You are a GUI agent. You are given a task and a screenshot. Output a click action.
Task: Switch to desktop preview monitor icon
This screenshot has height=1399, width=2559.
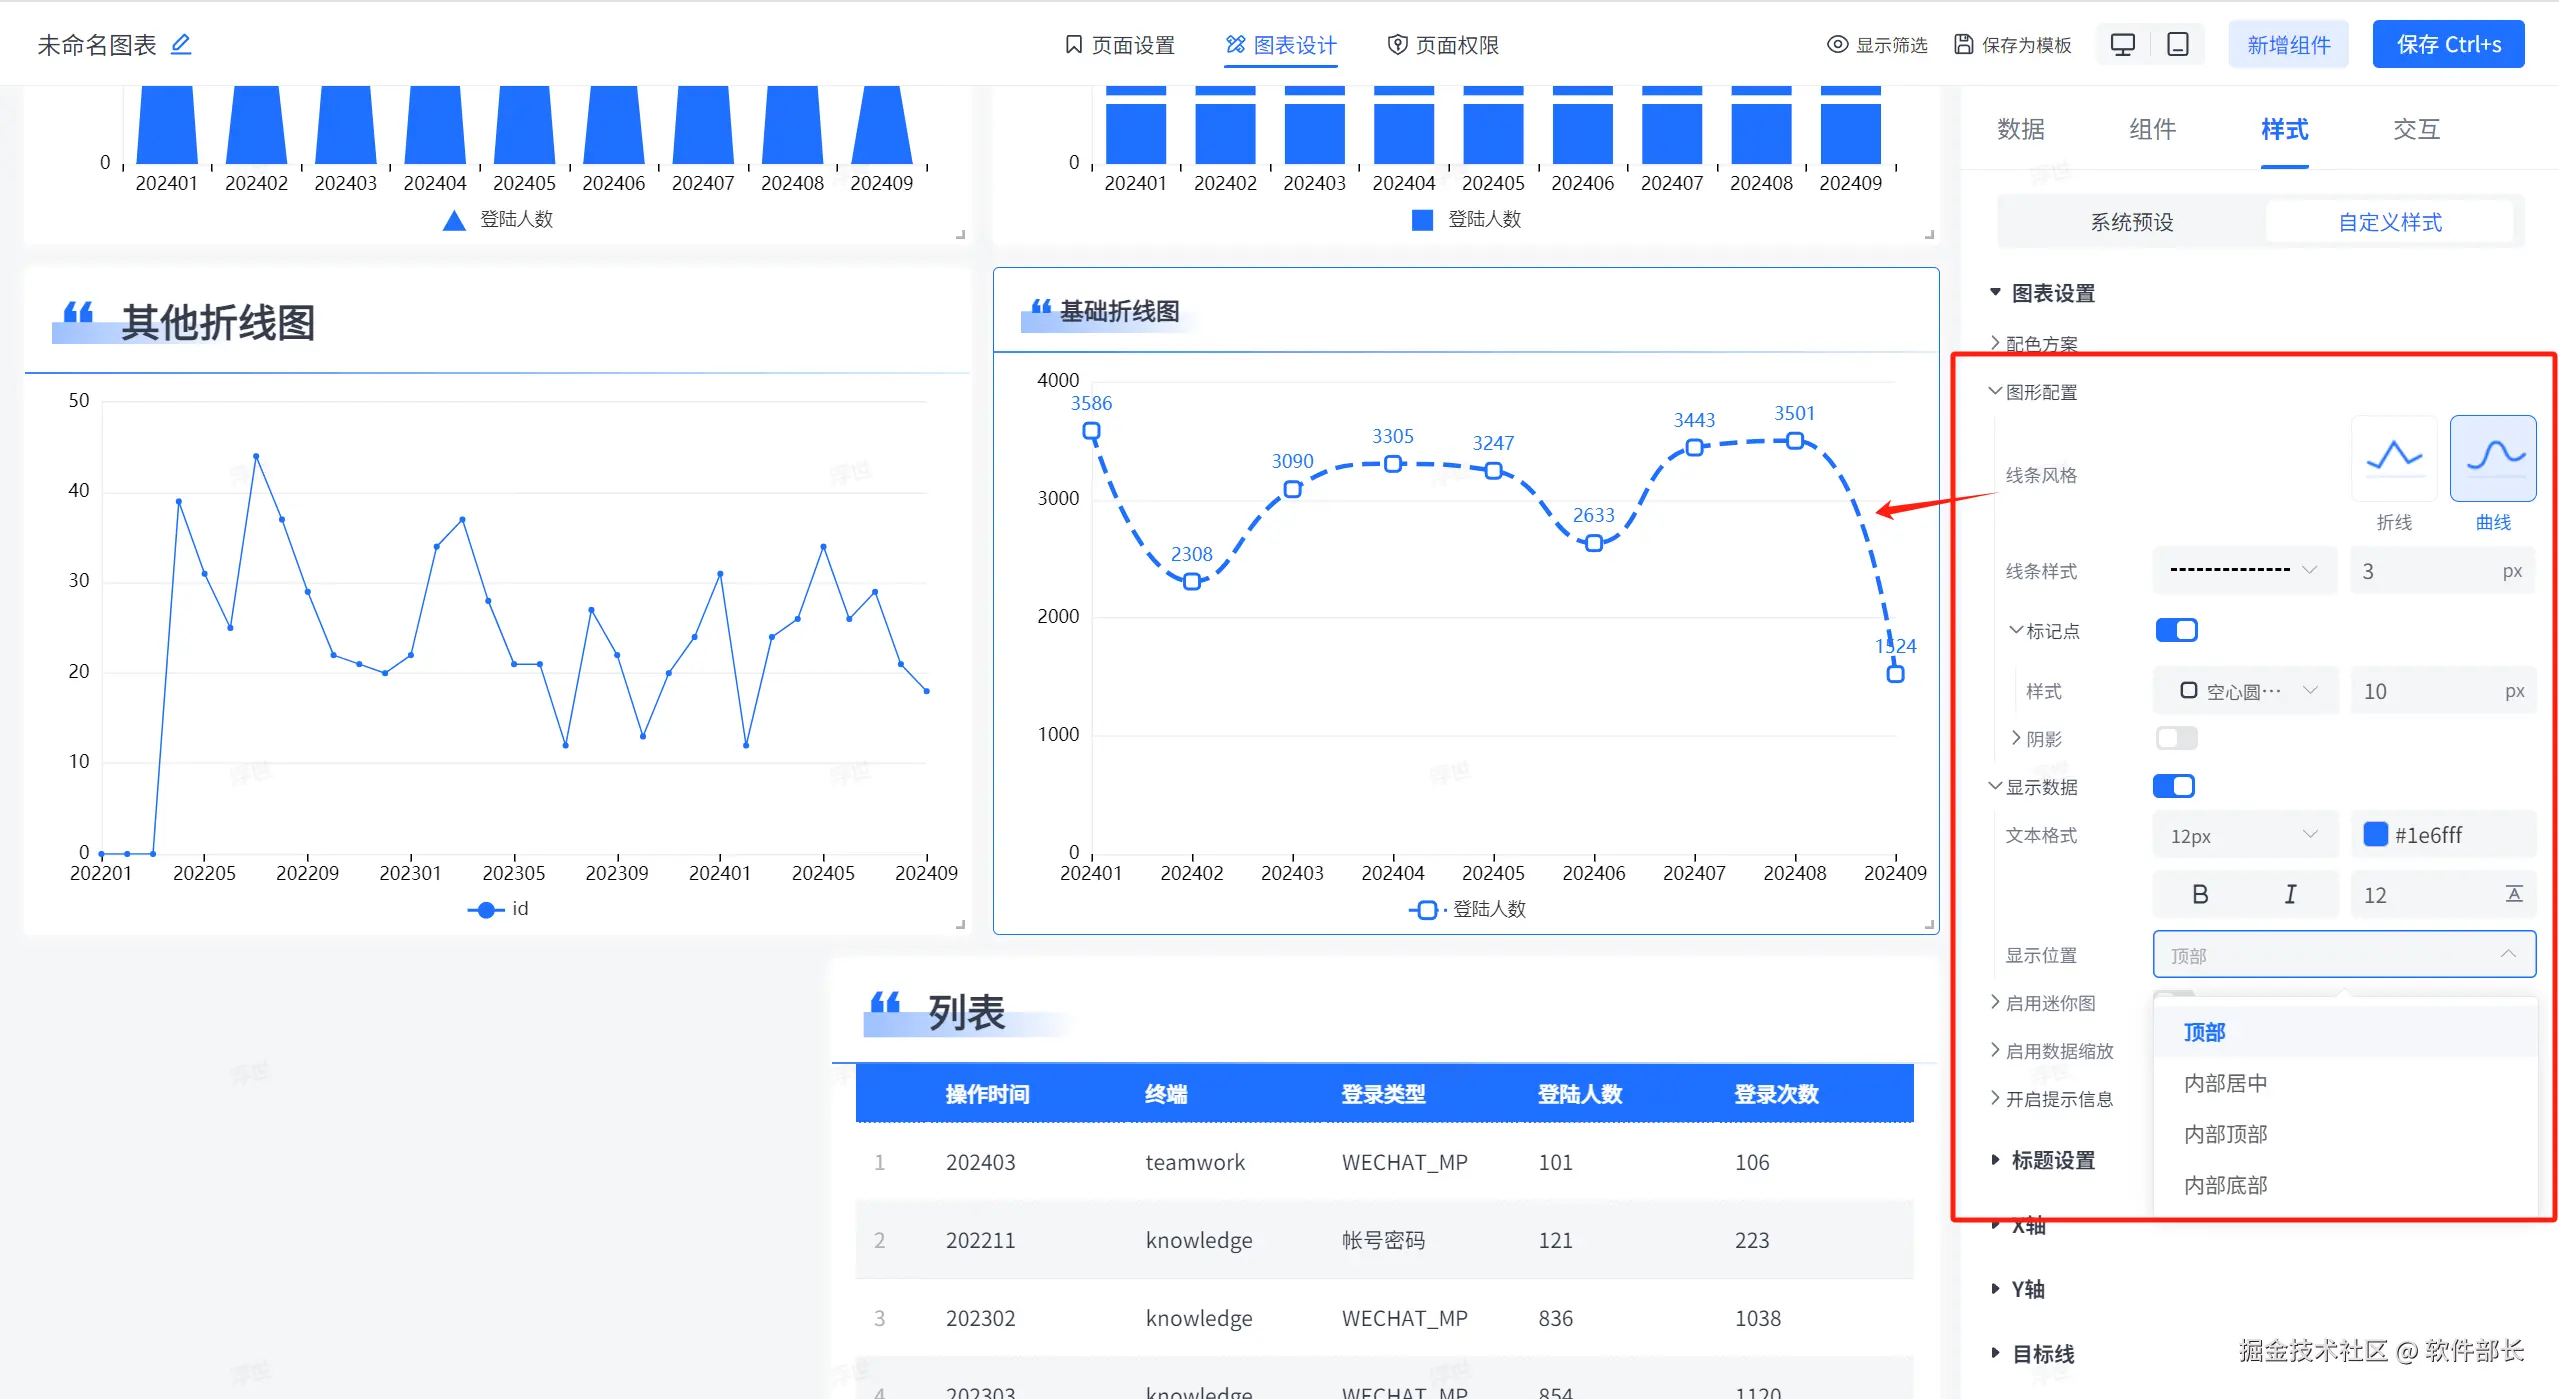click(x=2122, y=45)
